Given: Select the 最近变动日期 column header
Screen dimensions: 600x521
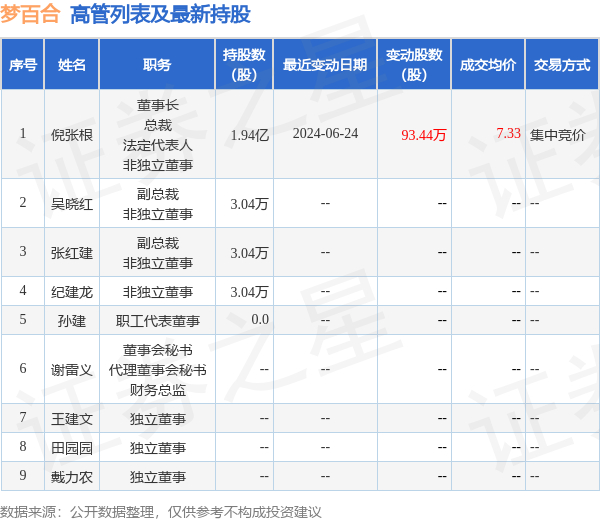Looking at the screenshot, I should pos(325,64).
